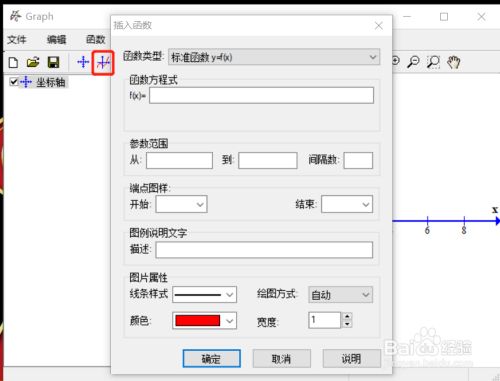Image resolution: width=500 pixels, height=381 pixels.
Task: Open the 开始 endpoint style dropdown
Action: click(x=181, y=204)
